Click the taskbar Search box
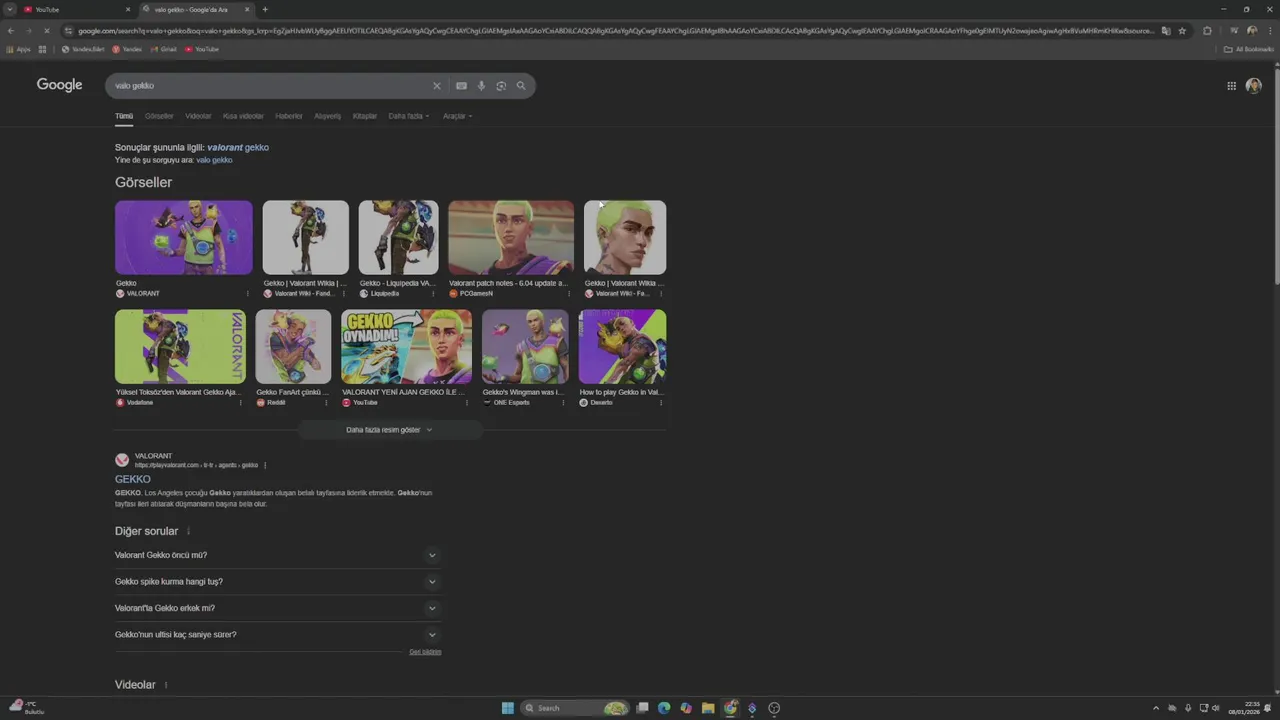The height and width of the screenshot is (720, 1280). tap(575, 708)
